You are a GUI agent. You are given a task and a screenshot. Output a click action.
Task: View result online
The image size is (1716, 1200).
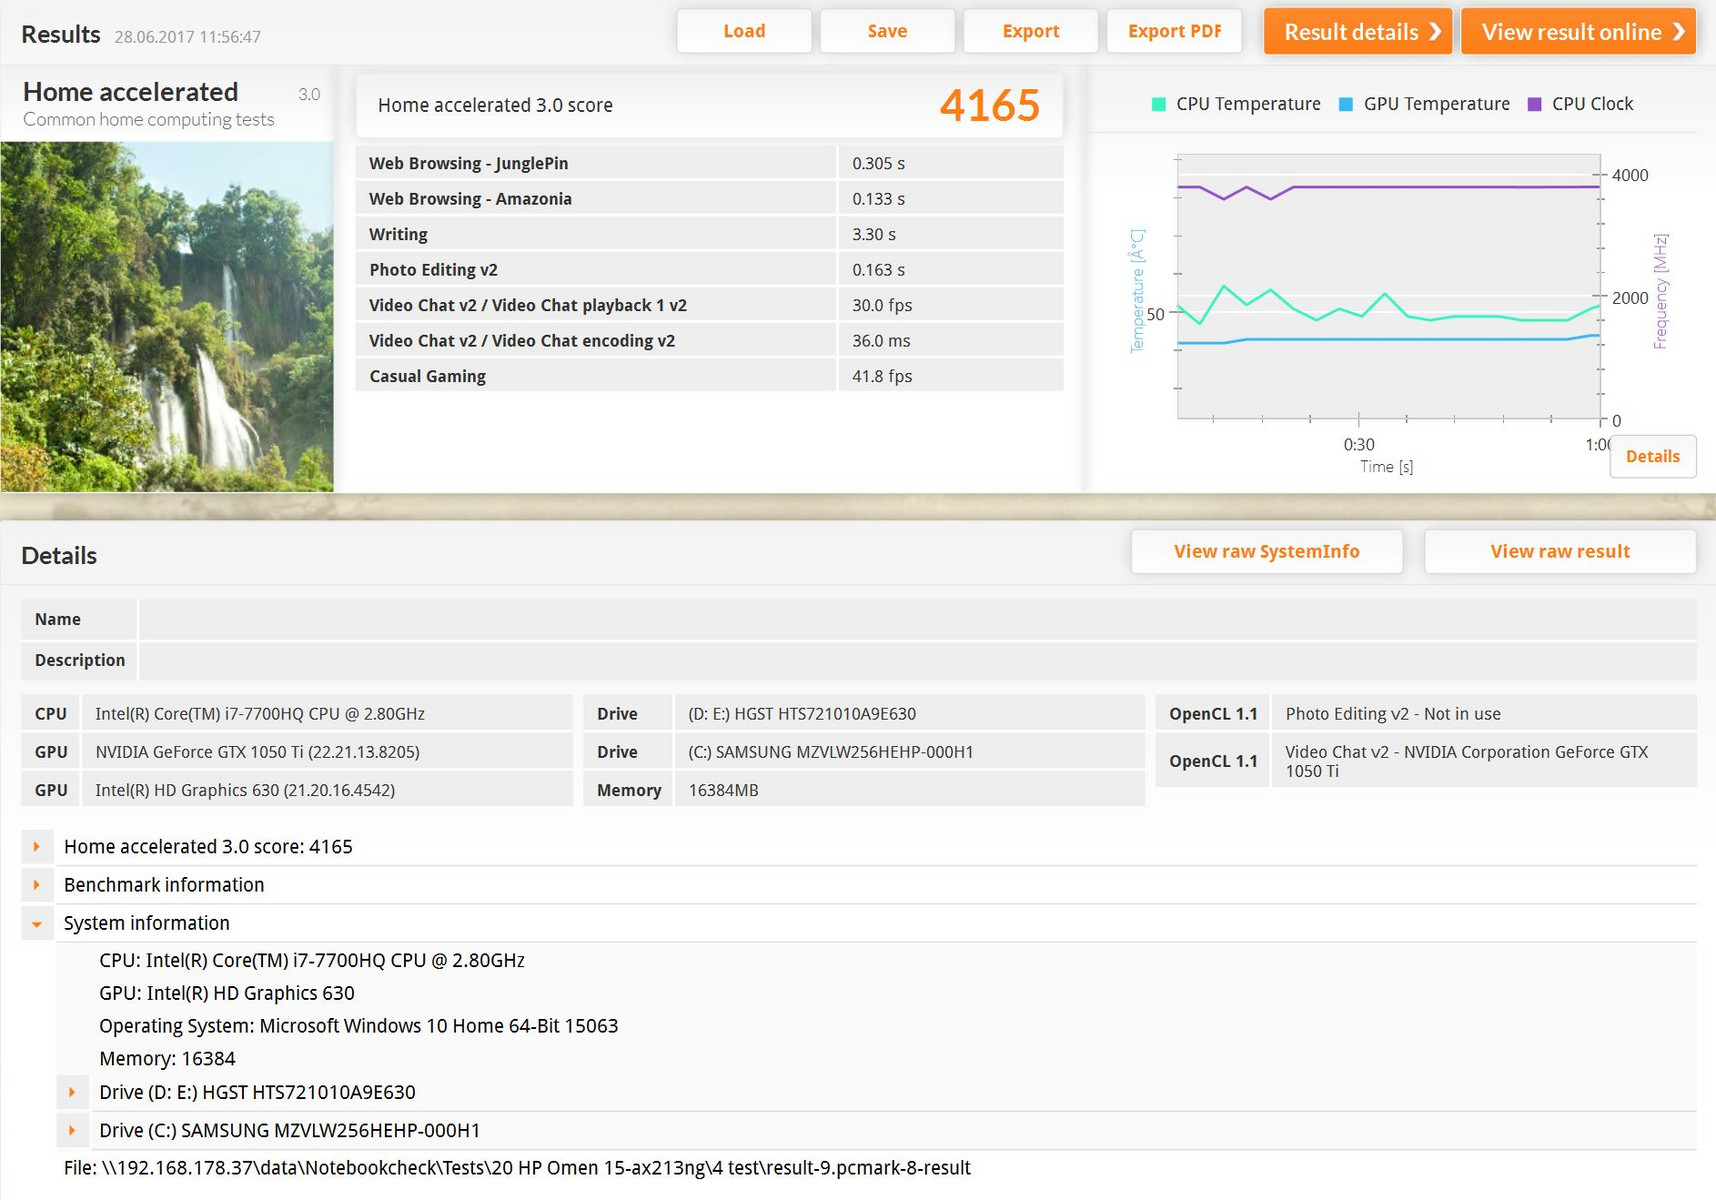1579,31
